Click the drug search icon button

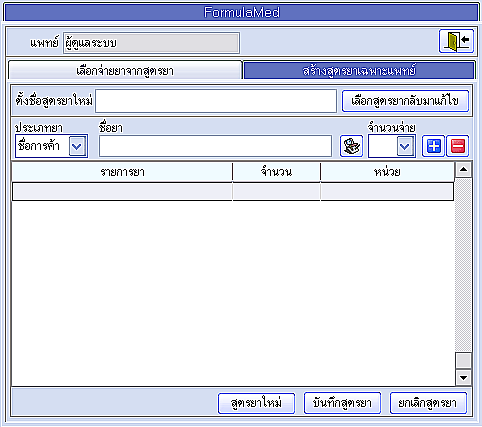351,146
